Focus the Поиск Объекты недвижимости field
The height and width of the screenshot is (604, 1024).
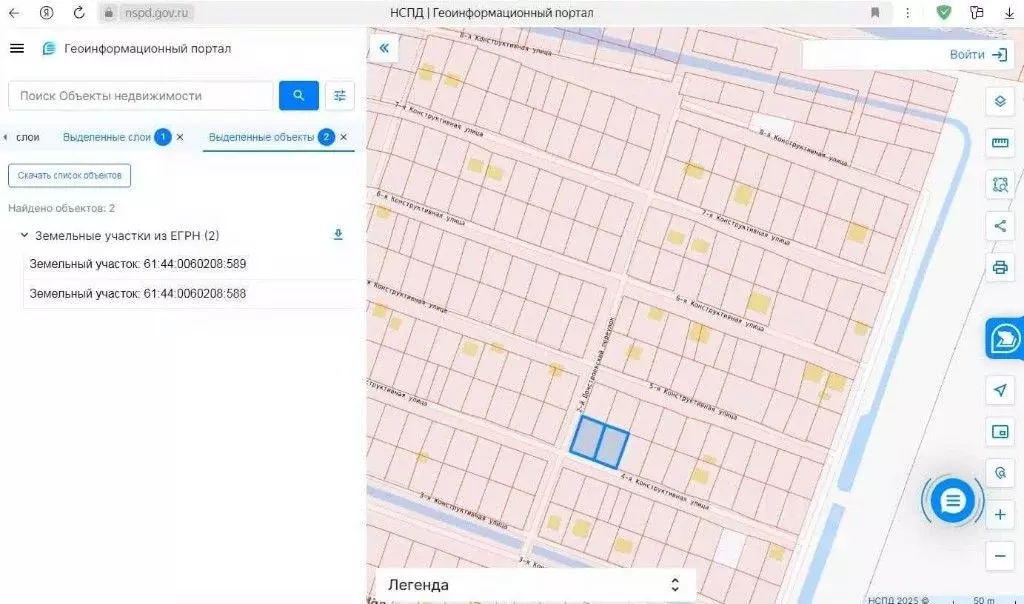click(140, 95)
